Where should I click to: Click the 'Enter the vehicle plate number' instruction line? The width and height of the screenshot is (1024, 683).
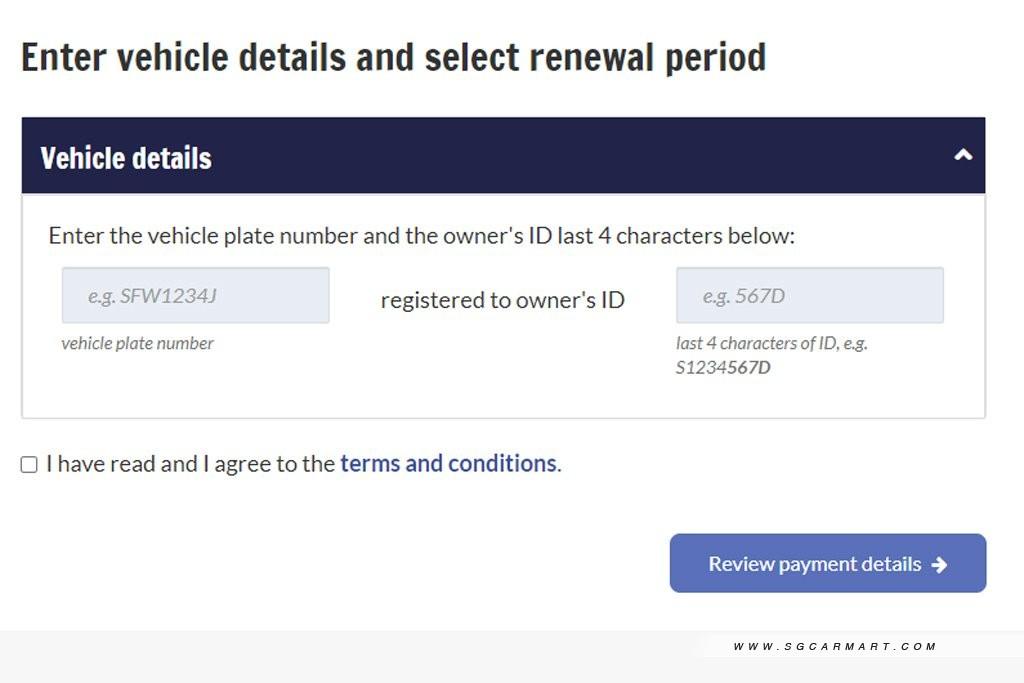point(421,236)
